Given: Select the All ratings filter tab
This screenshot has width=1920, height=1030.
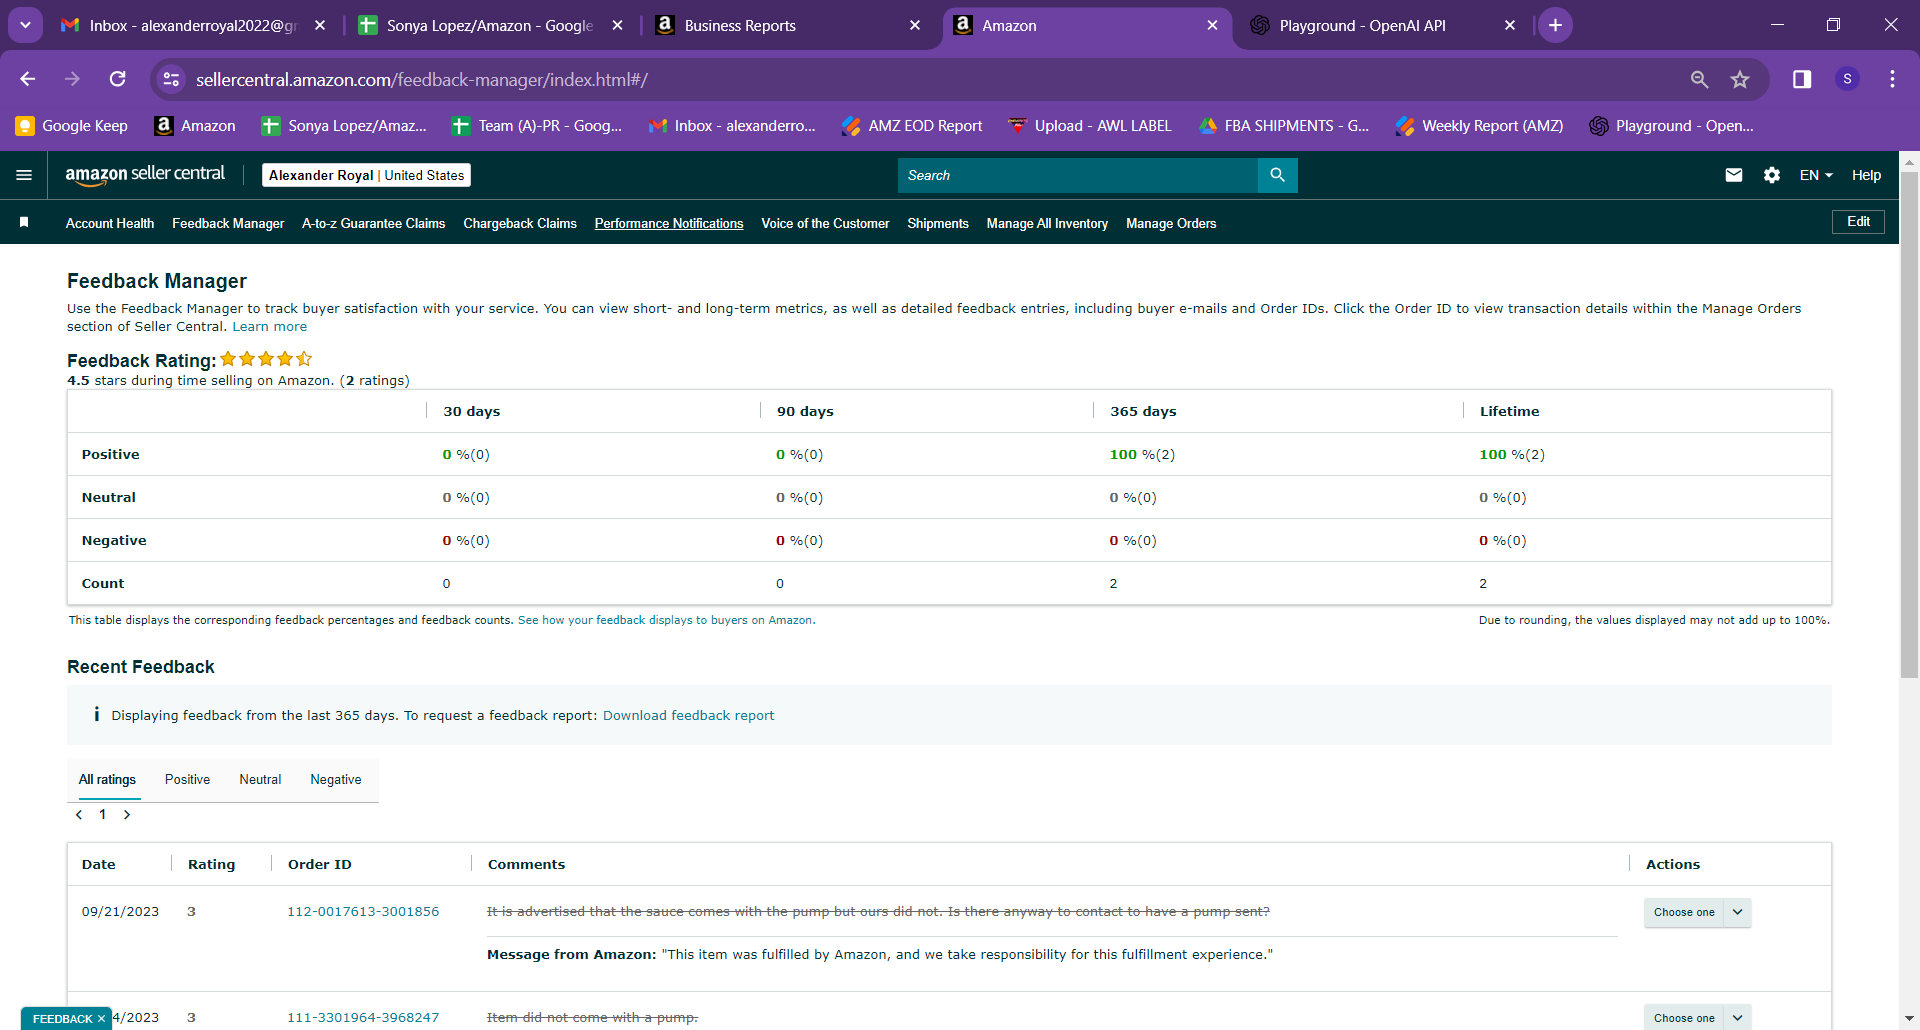Looking at the screenshot, I should (x=107, y=780).
